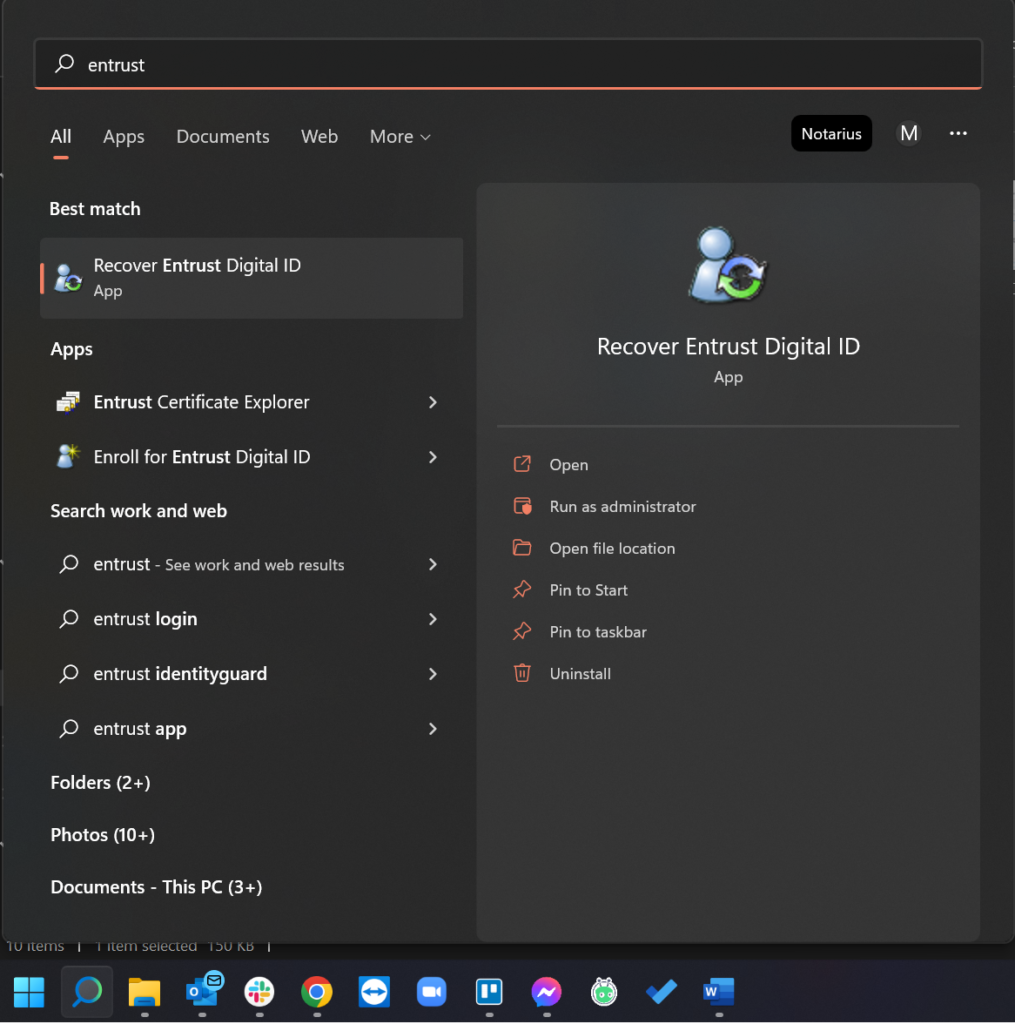The width and height of the screenshot is (1015, 1024).
Task: Switch to the Apps filter tab
Action: tap(124, 137)
